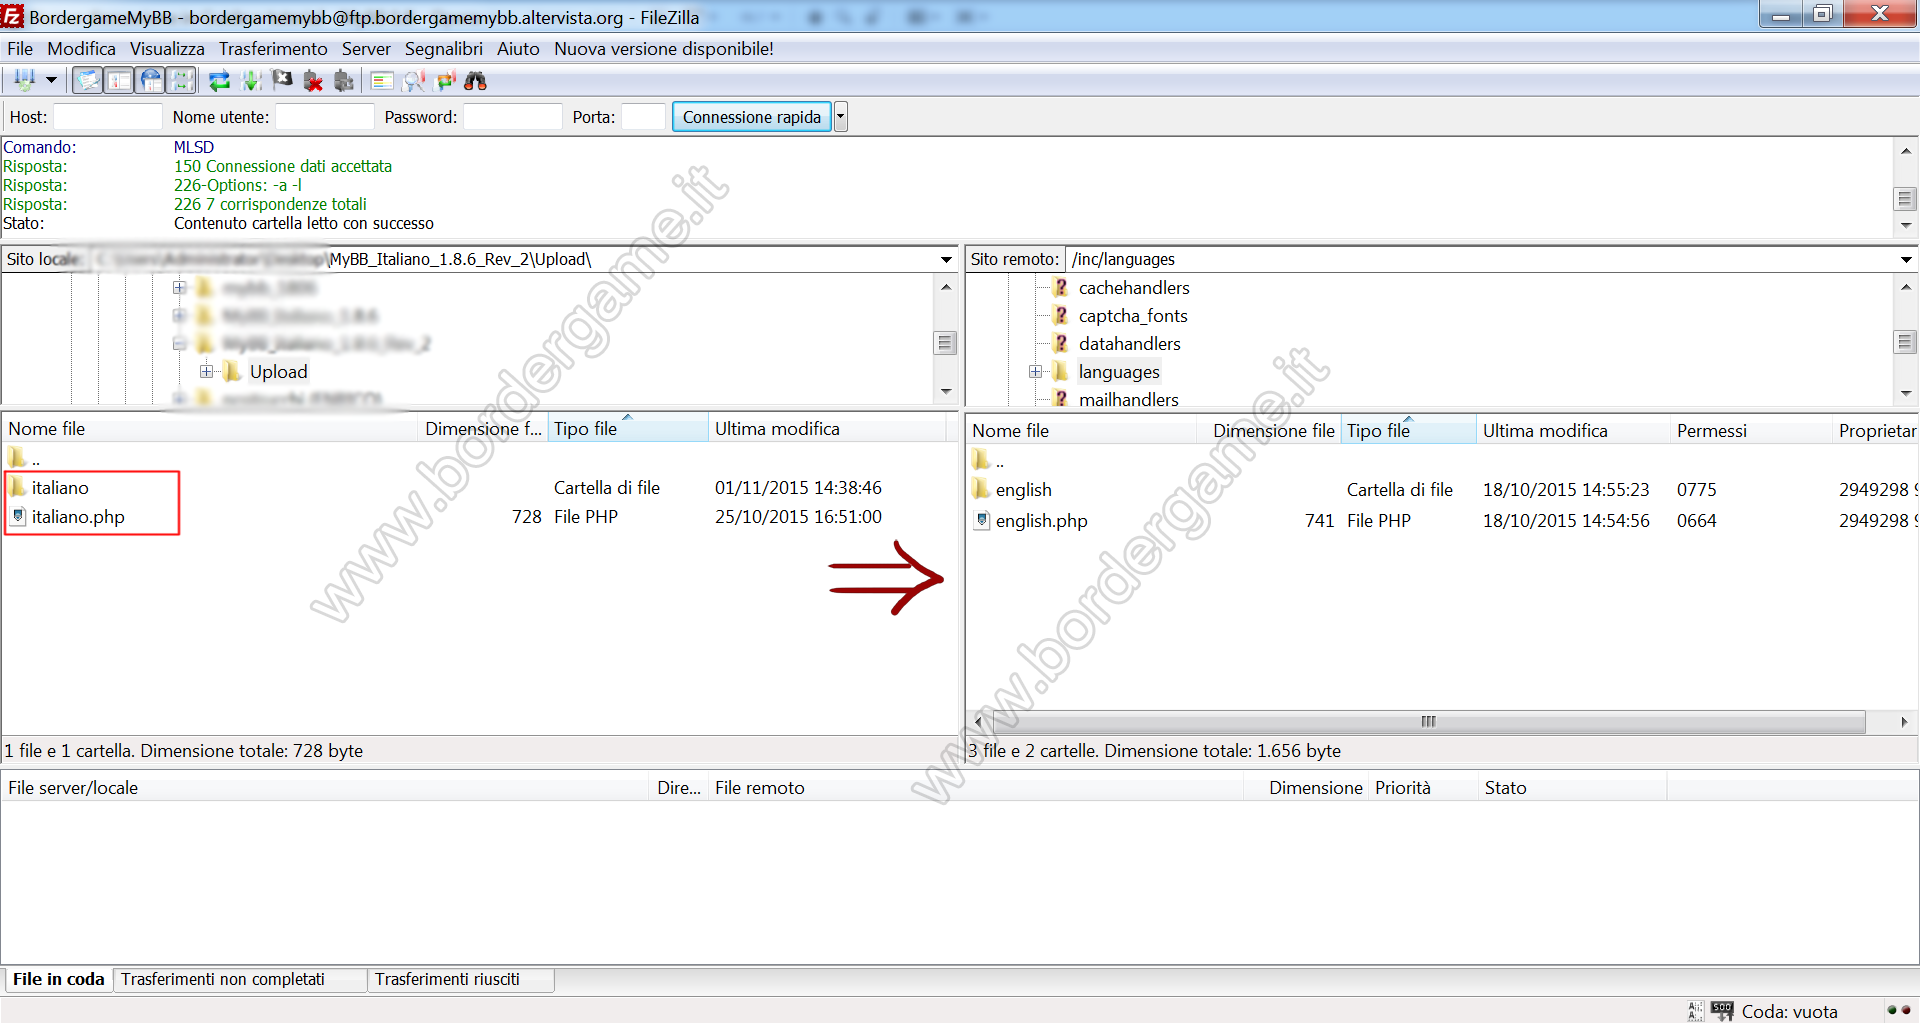Open the Sito locale path dropdown

(x=946, y=260)
